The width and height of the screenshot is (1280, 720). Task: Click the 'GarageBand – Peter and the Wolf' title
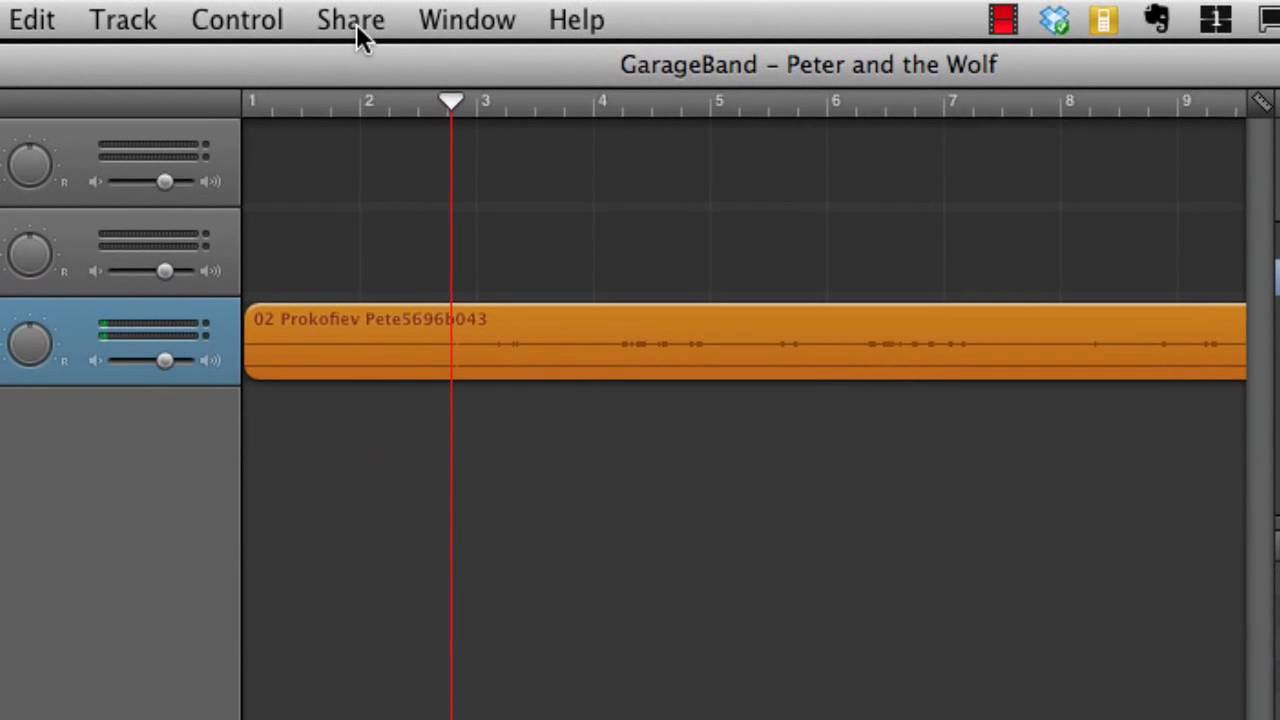click(x=808, y=65)
